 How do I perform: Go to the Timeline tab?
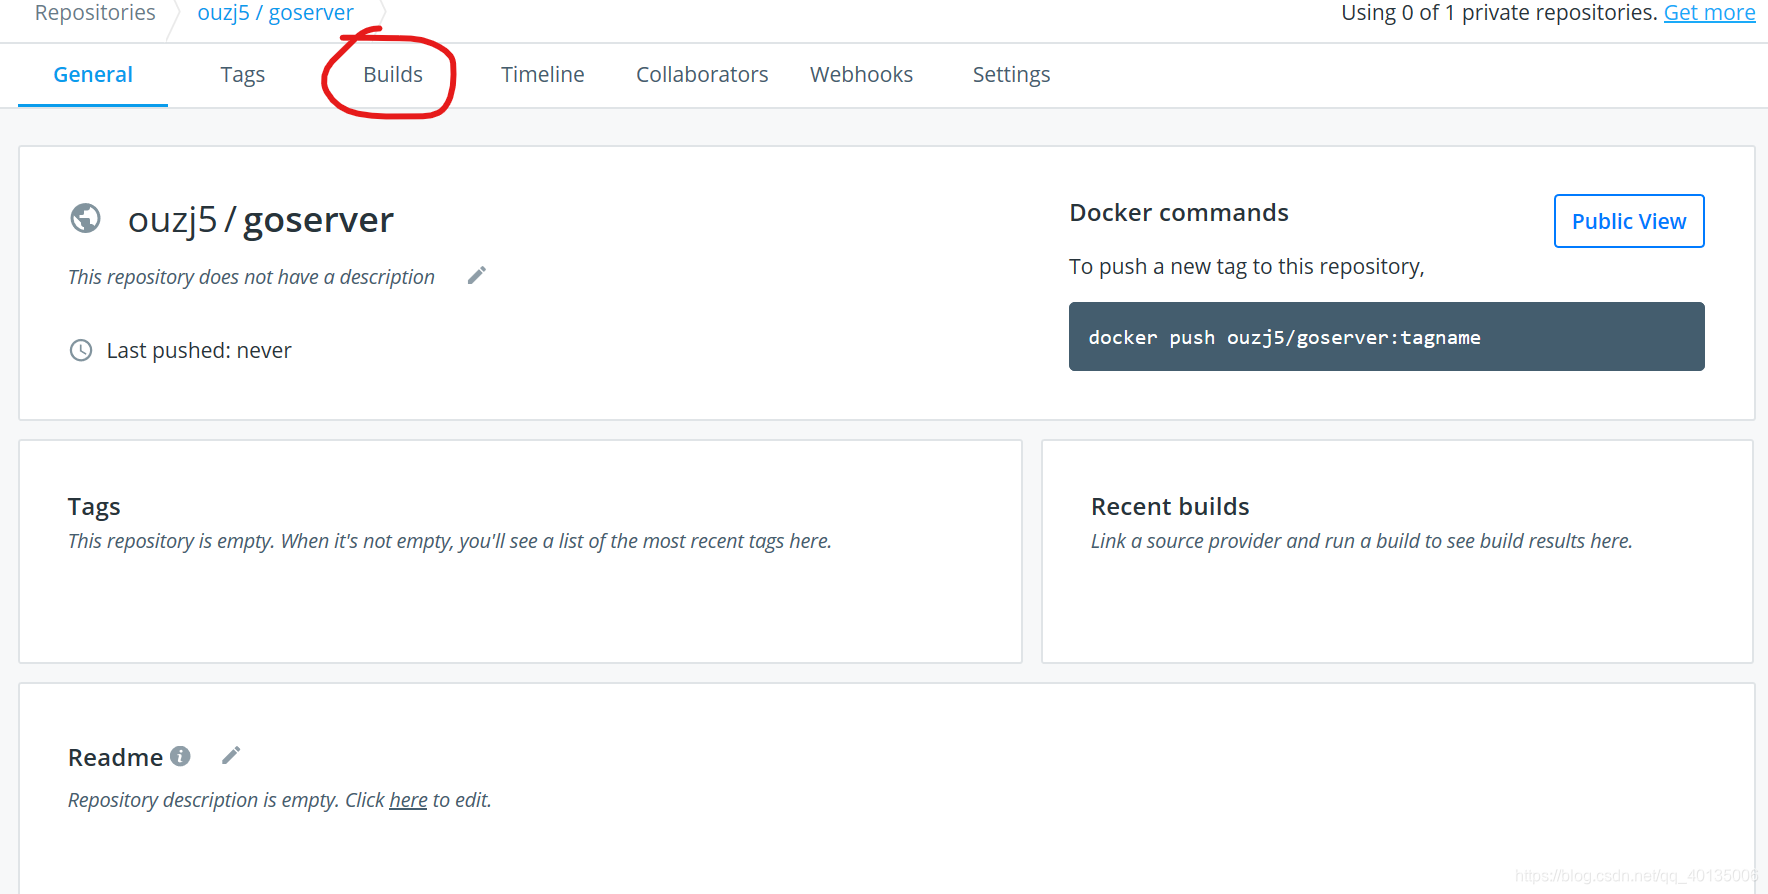point(543,75)
